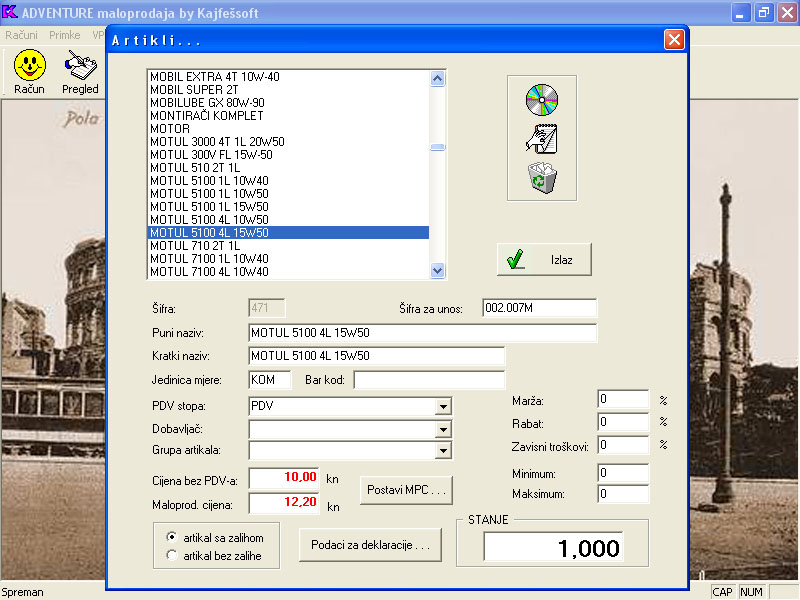Click the article list scrollbar thumb

[x=437, y=147]
